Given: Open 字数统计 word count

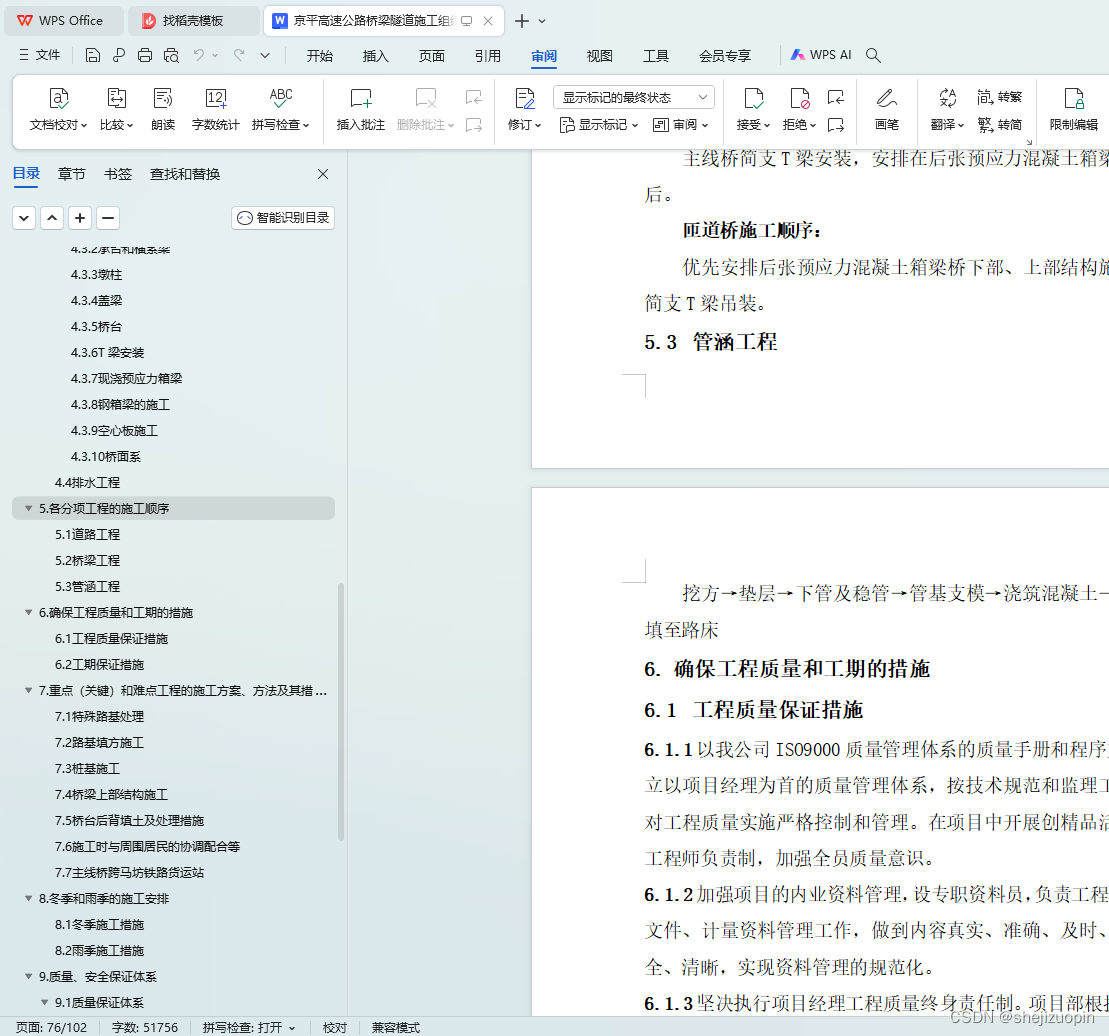Looking at the screenshot, I should click(215, 109).
